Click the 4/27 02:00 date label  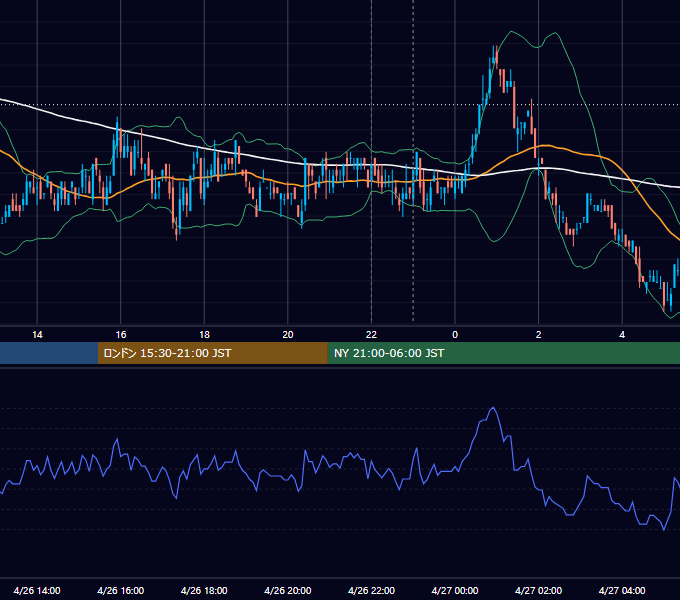coord(539,590)
